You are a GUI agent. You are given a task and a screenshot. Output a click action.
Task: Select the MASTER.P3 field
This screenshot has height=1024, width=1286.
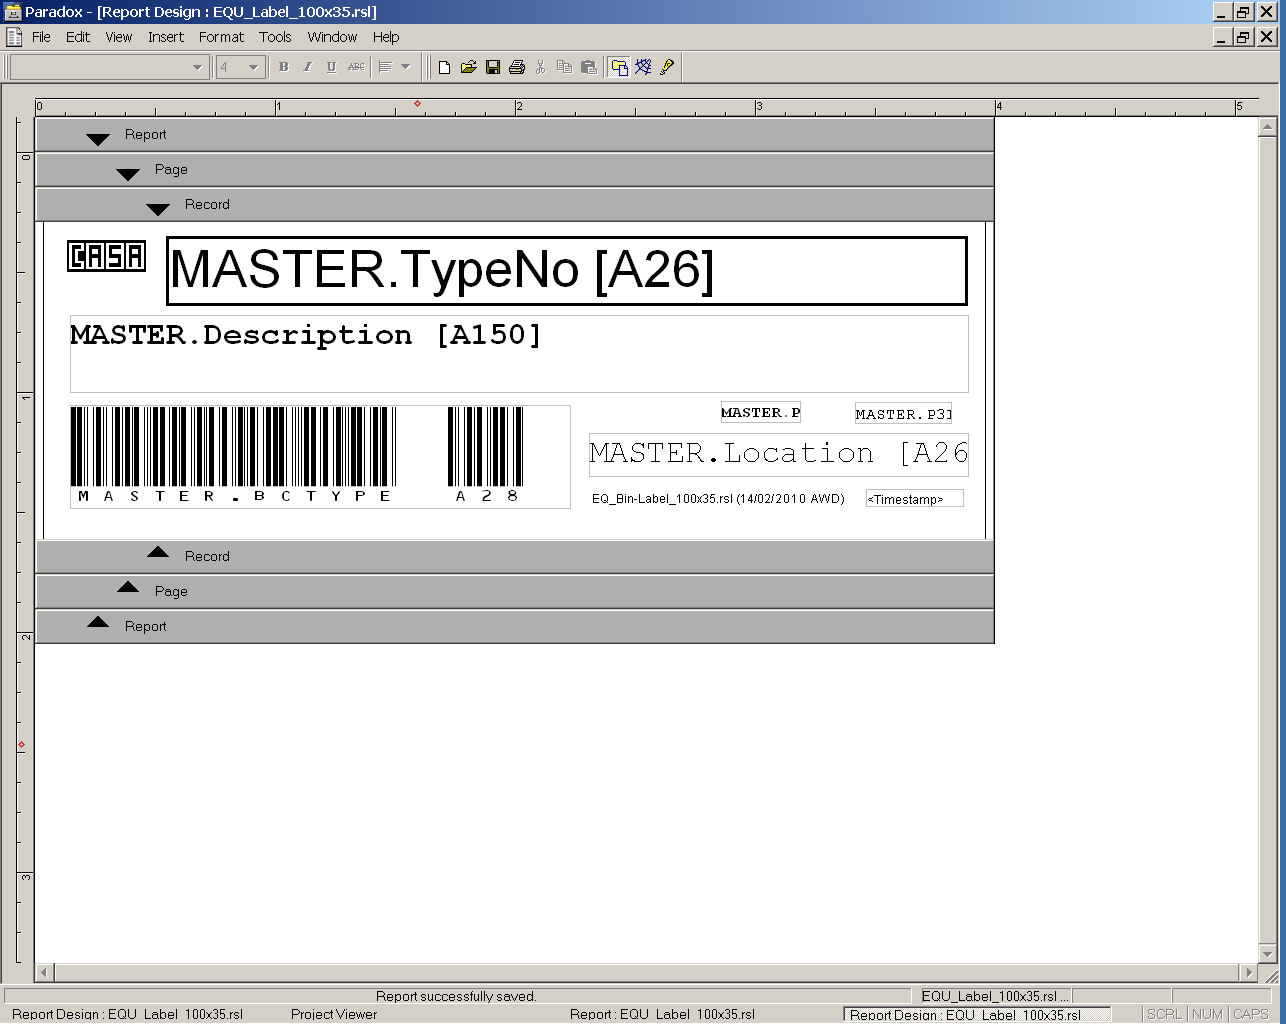903,413
